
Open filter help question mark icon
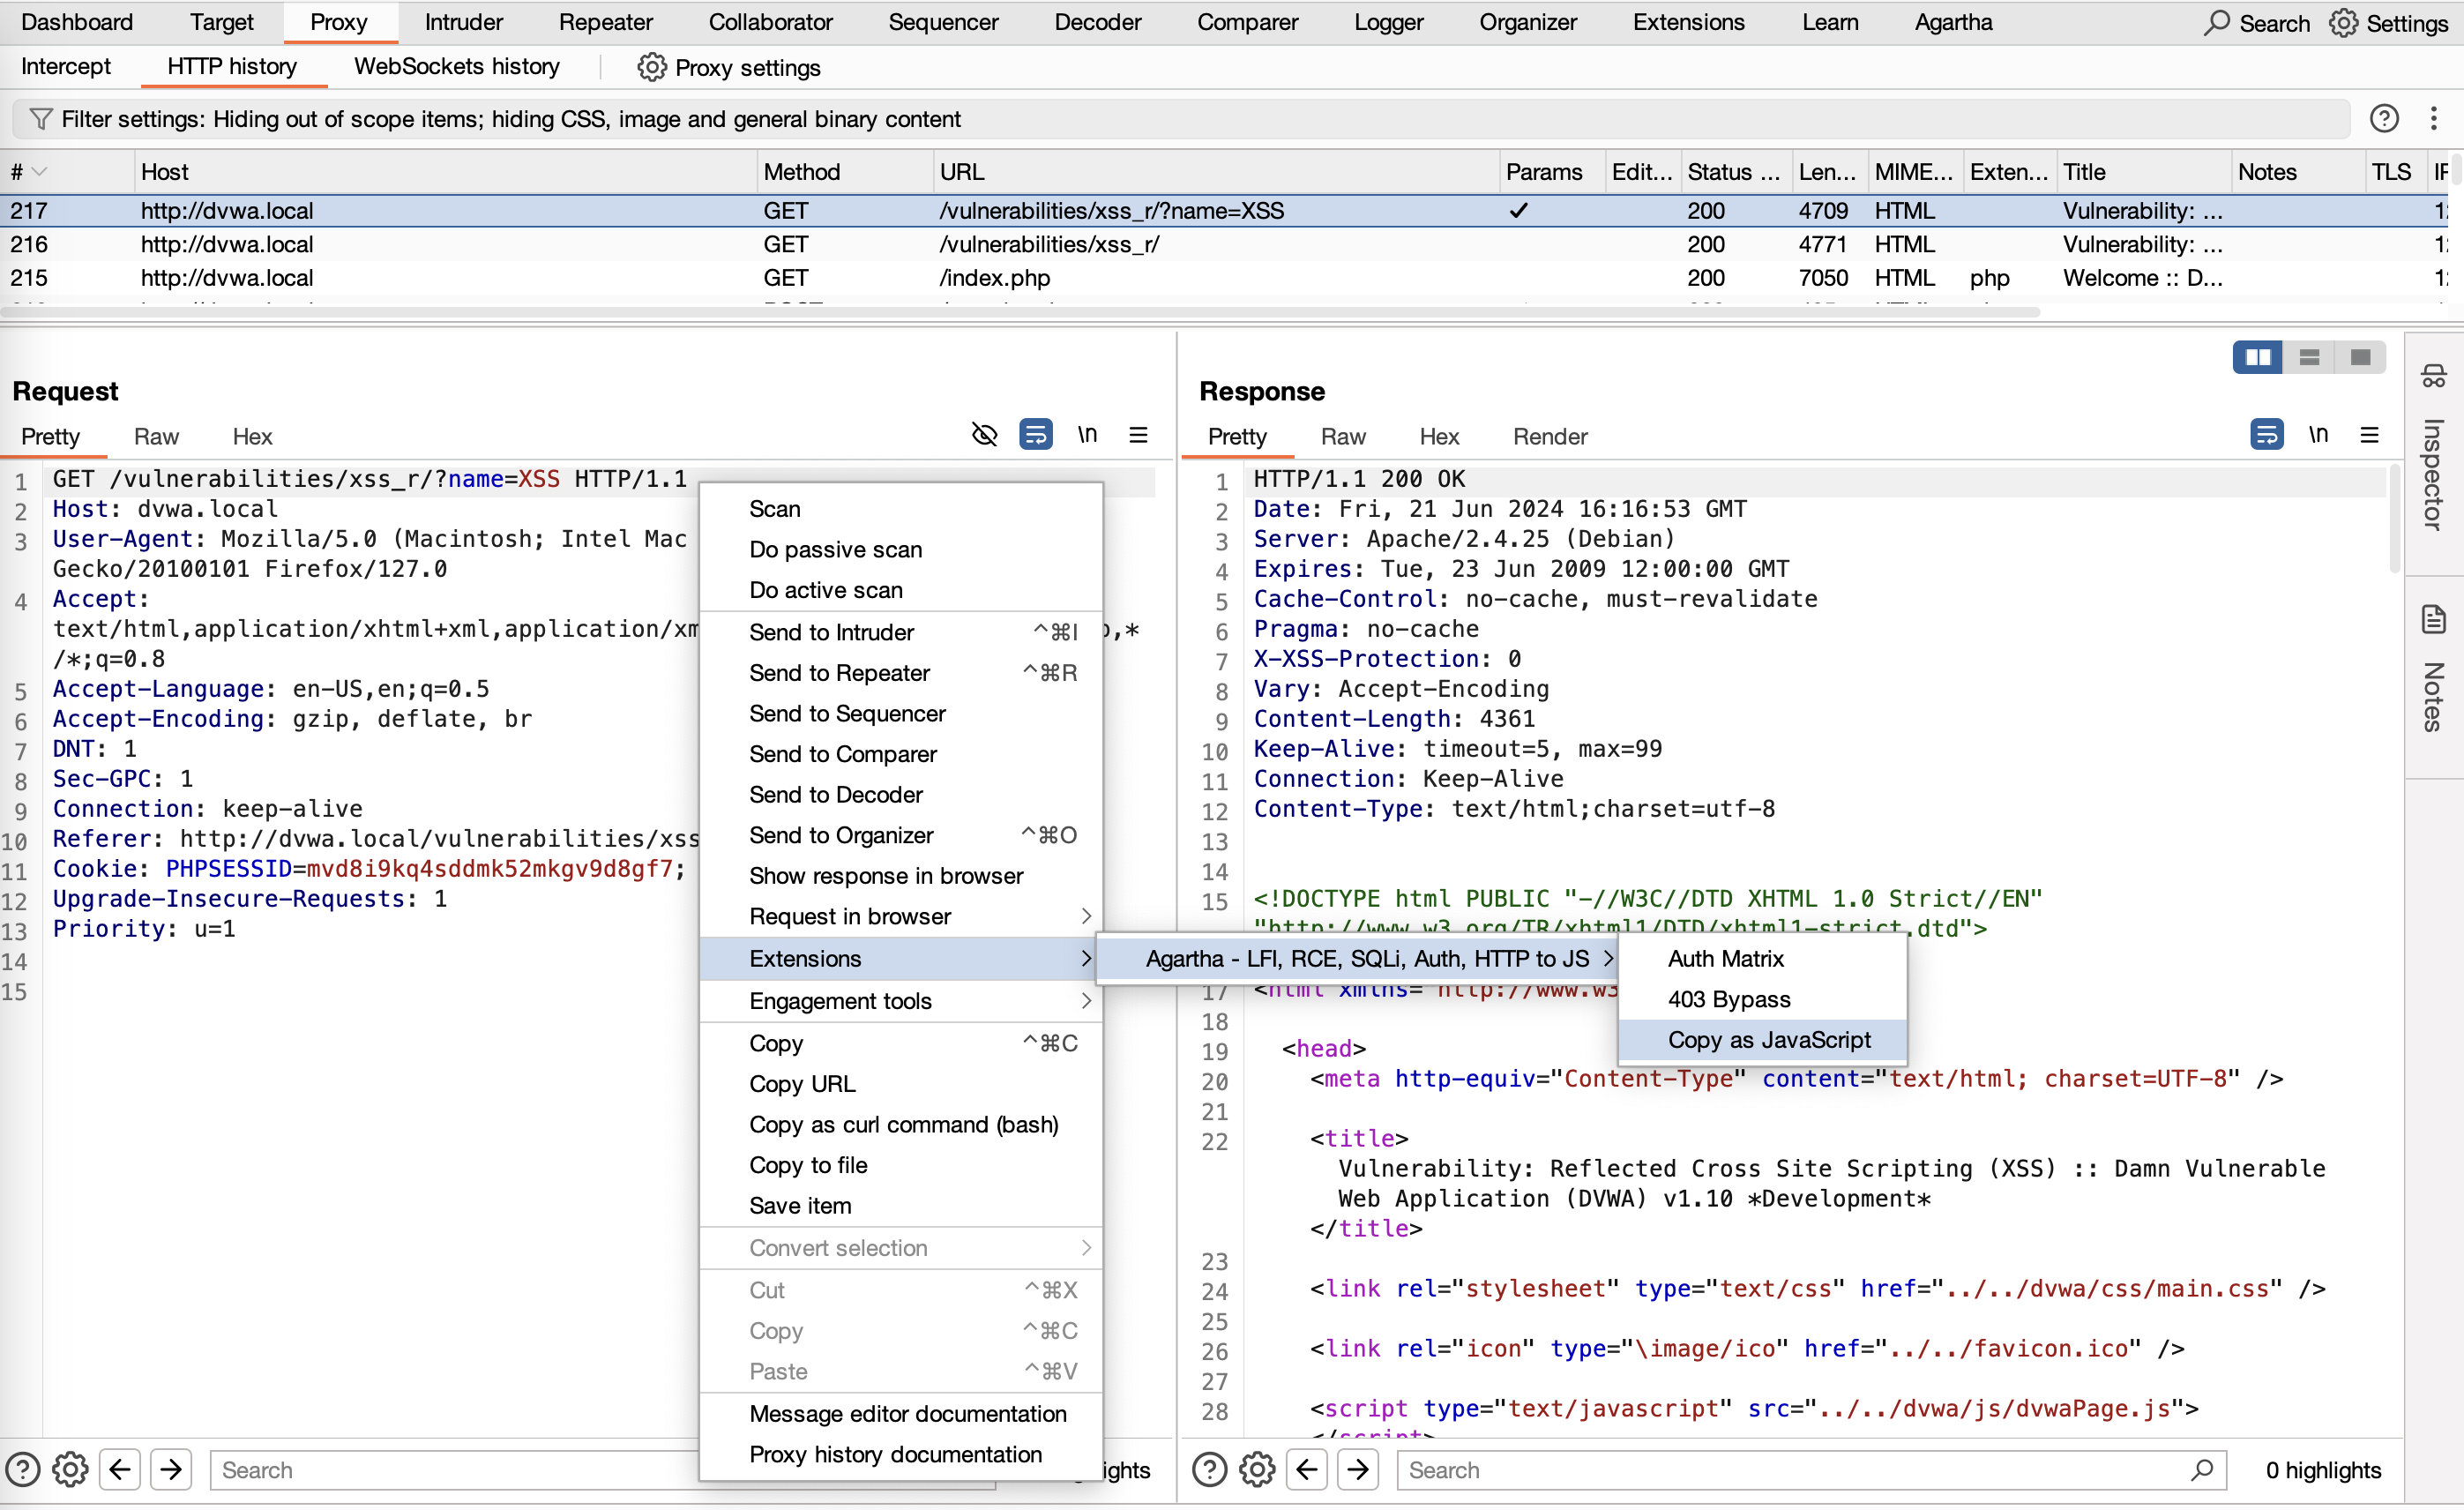pyautogui.click(x=2384, y=119)
